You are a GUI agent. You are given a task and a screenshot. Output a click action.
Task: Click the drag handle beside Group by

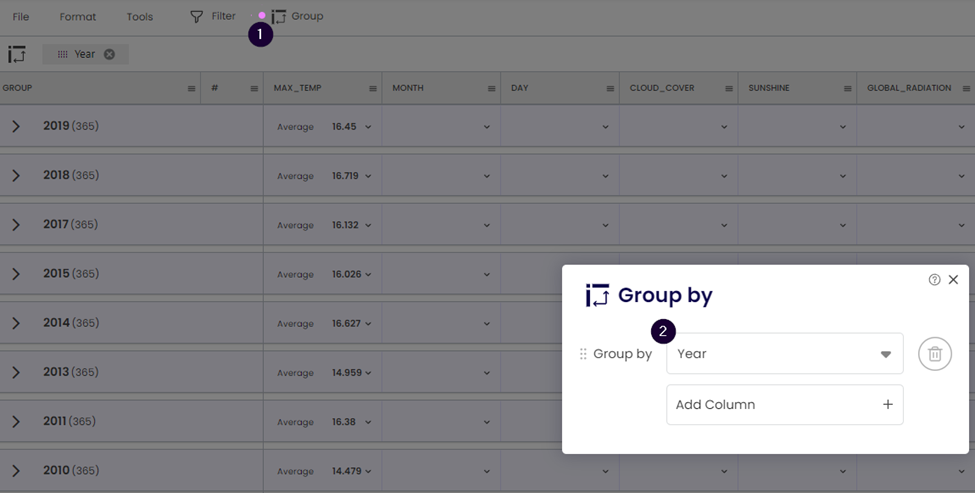(583, 354)
